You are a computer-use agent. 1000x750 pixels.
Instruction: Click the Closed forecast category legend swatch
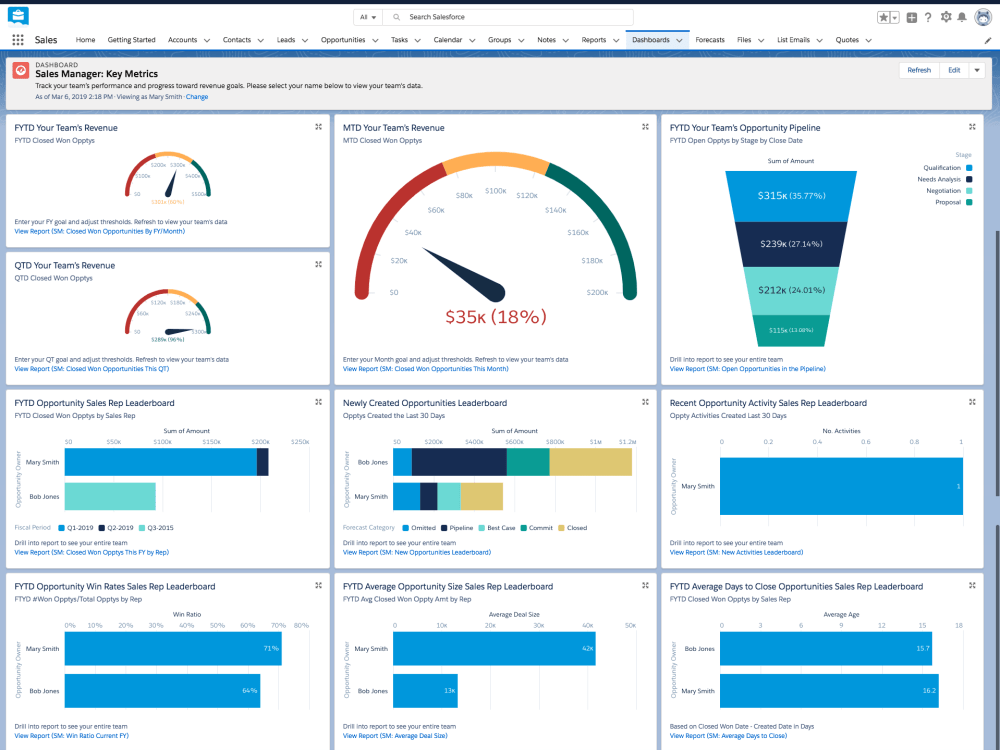(x=561, y=528)
